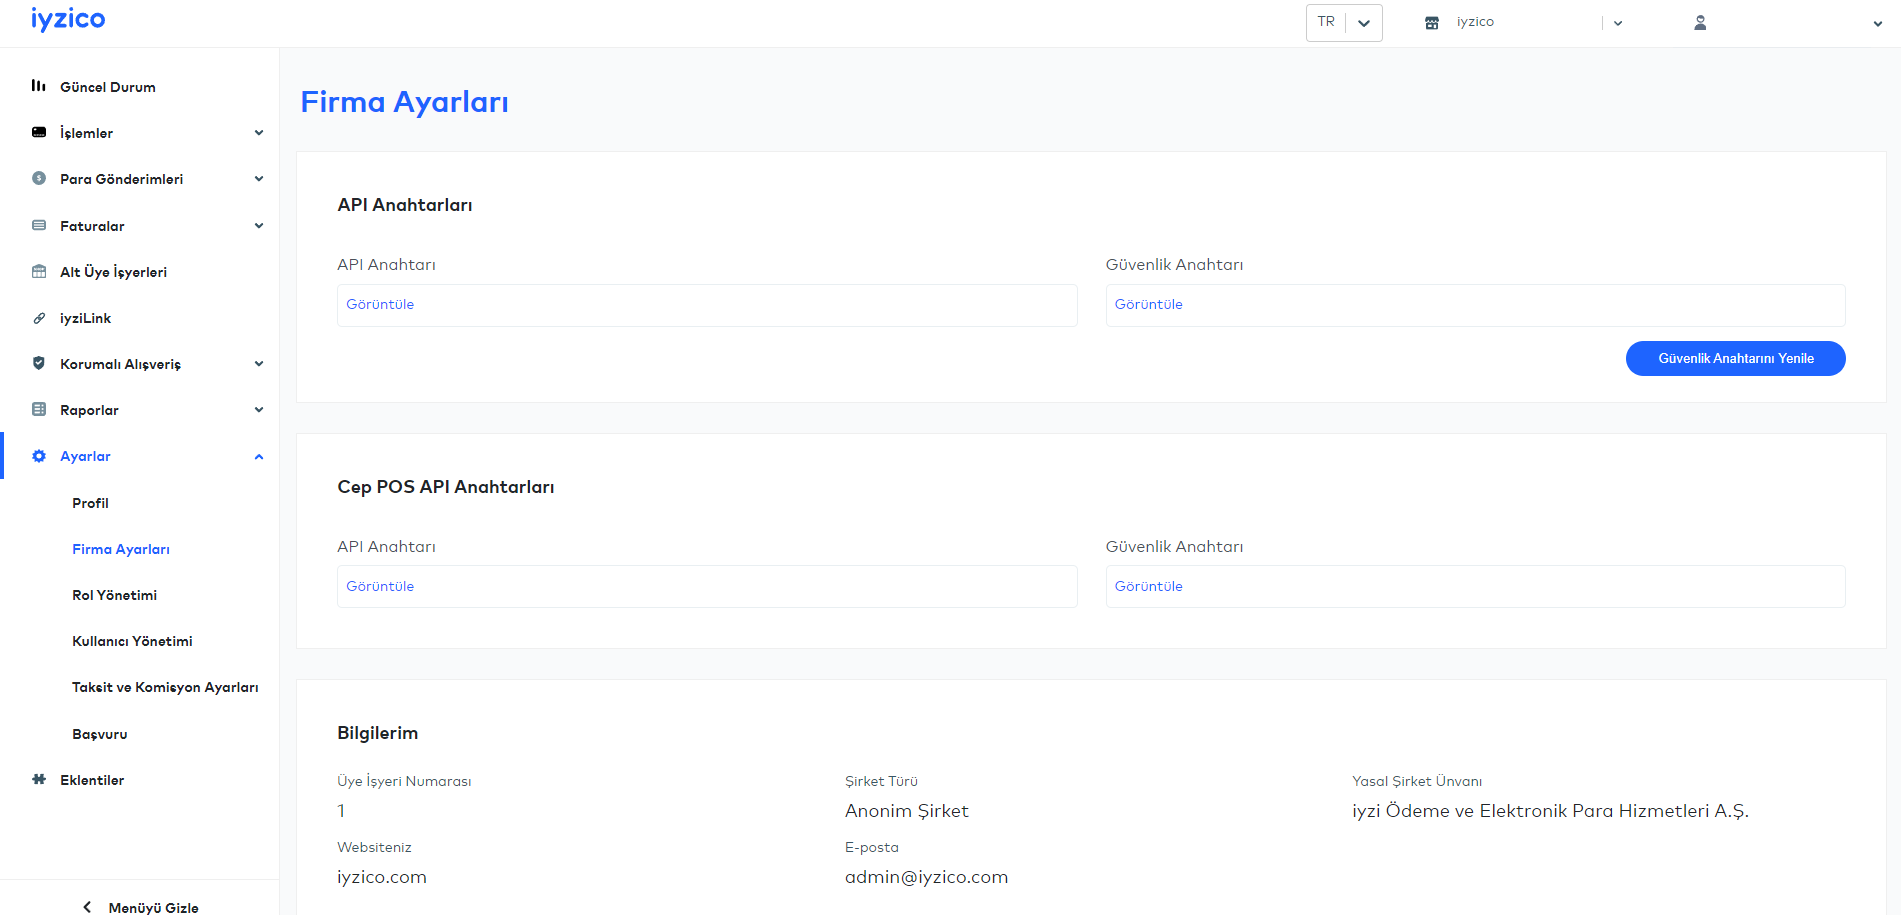Viewport: 1901px width, 915px height.
Task: Click the Raporlar report icon
Action: pos(39,409)
